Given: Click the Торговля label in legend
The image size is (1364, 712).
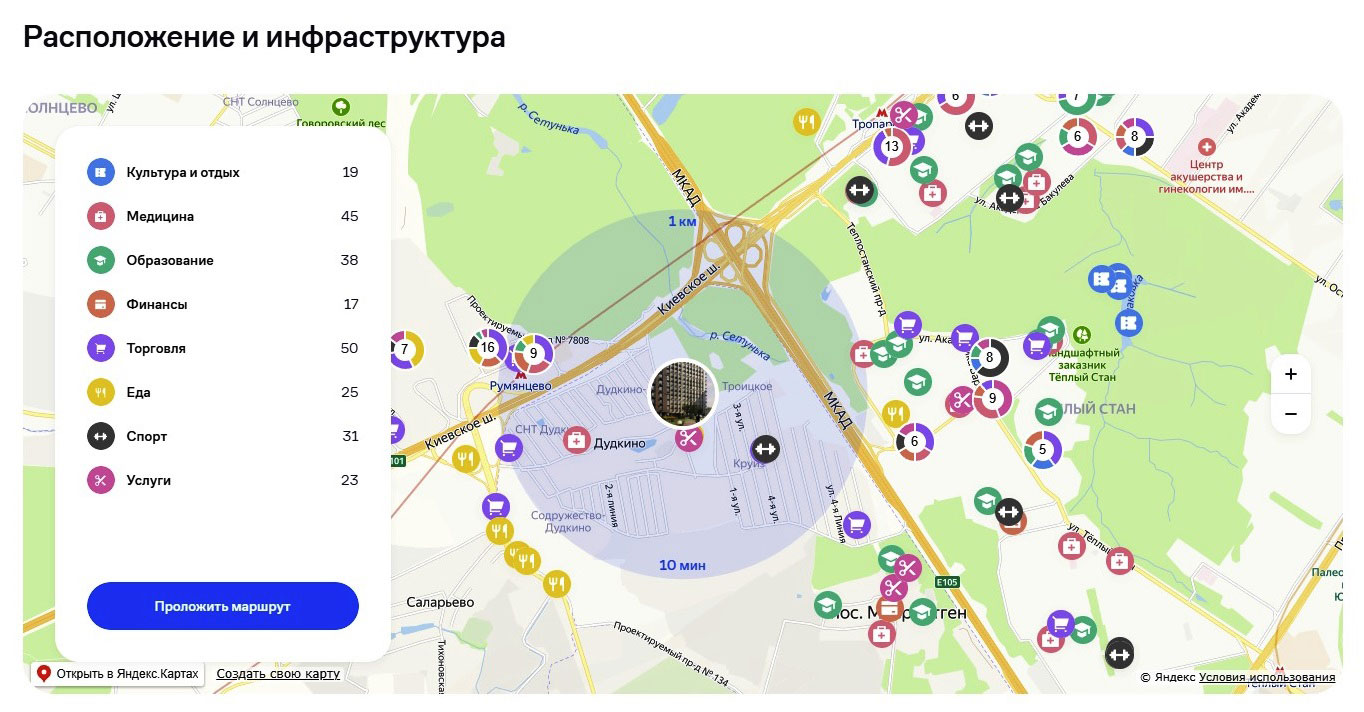Looking at the screenshot, I should pos(156,349).
